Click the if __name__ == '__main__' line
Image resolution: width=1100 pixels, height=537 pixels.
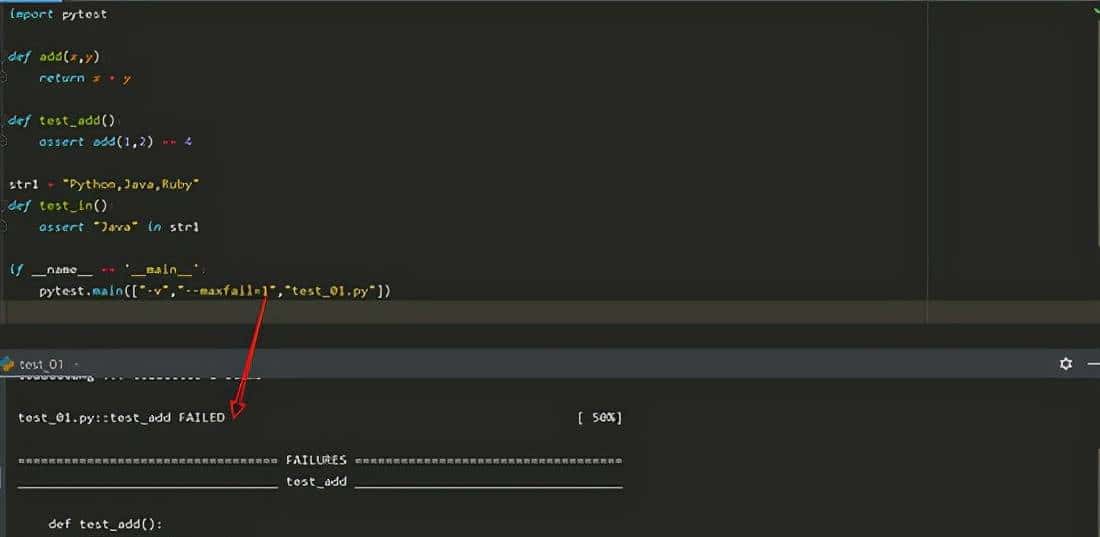point(105,270)
